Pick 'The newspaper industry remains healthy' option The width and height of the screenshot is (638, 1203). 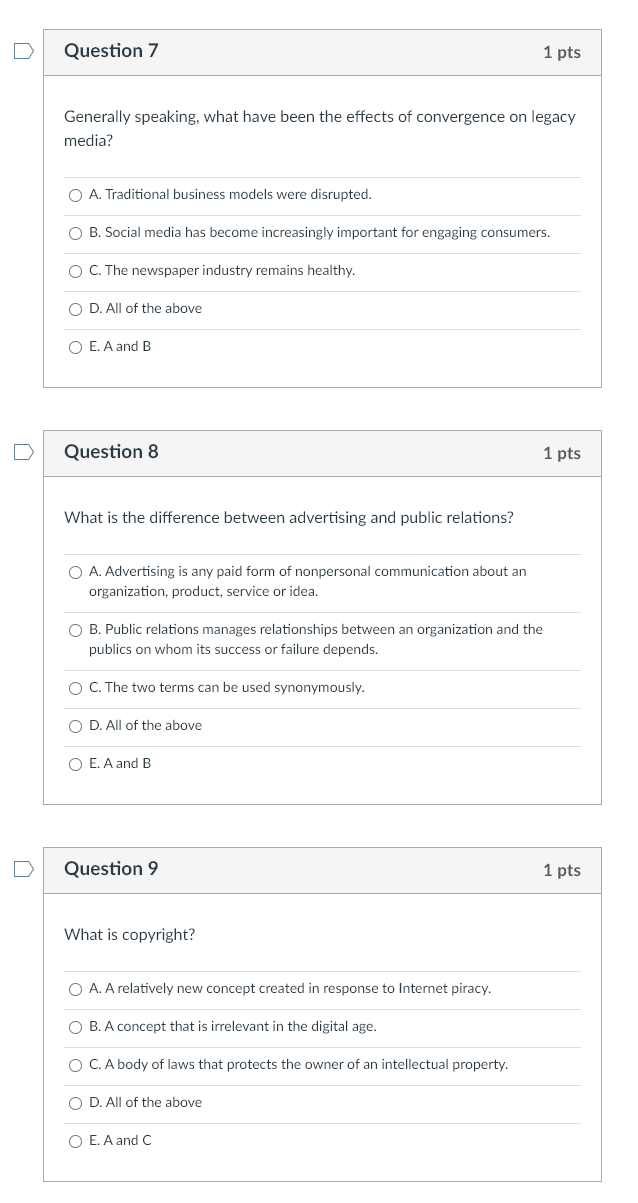(x=76, y=271)
